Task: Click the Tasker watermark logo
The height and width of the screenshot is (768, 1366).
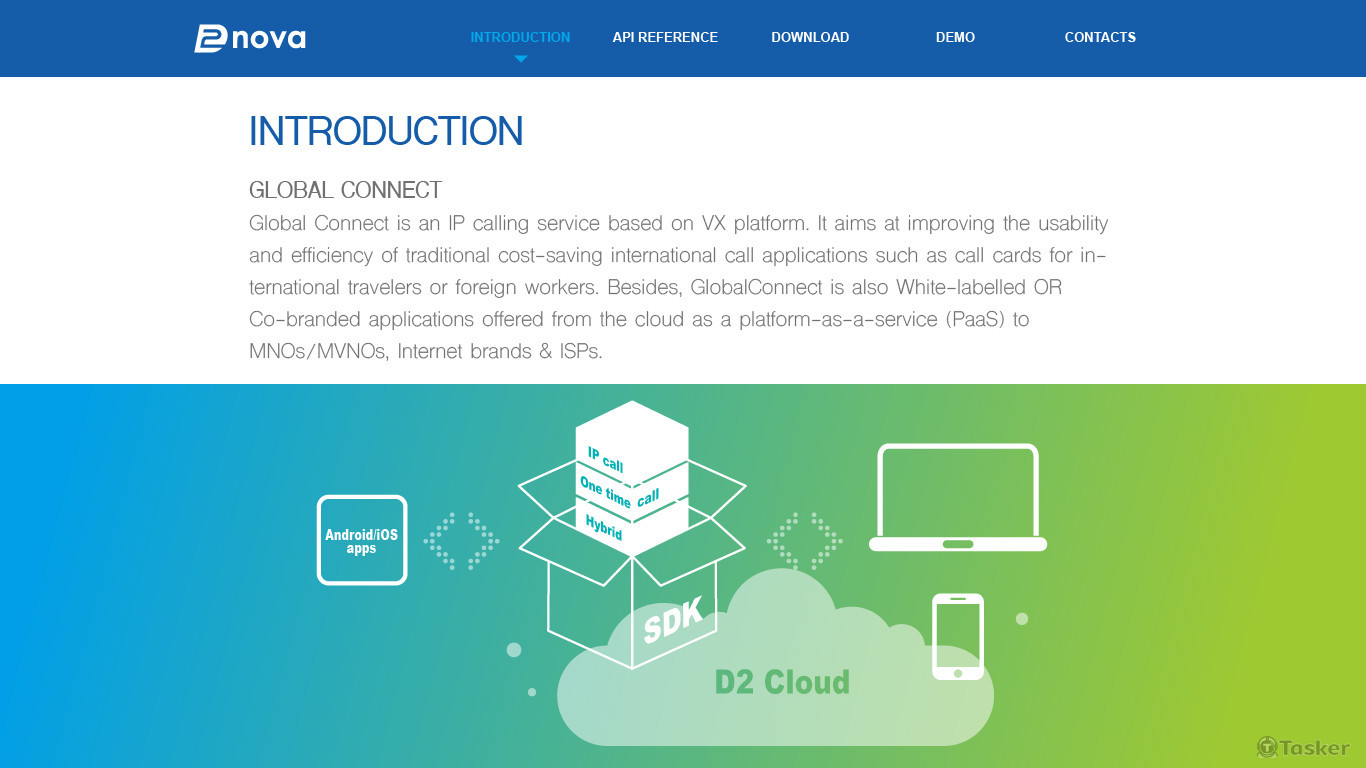Action: click(x=1303, y=747)
